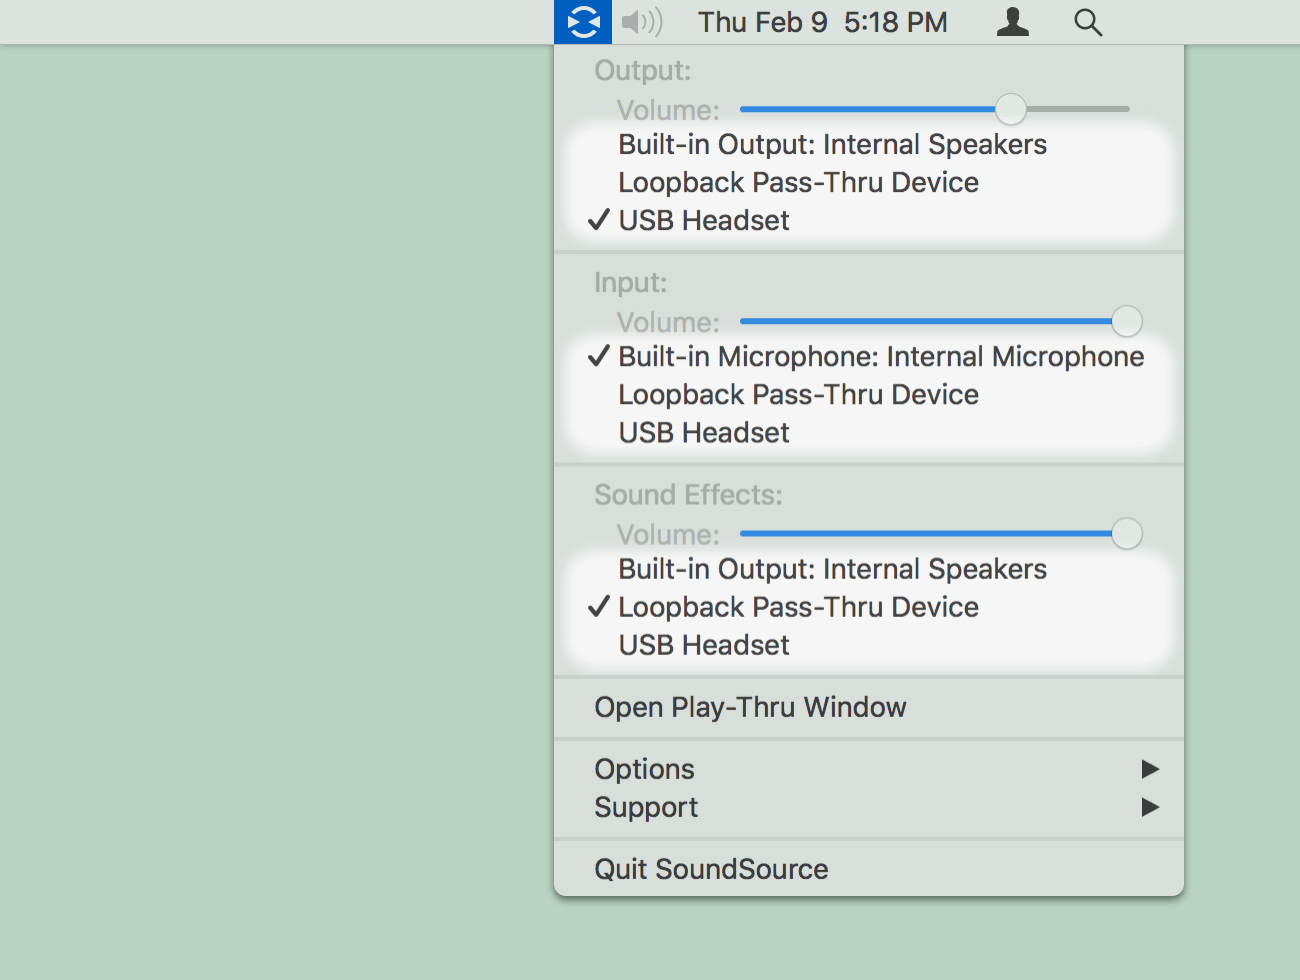The height and width of the screenshot is (980, 1300).
Task: Click the Output volume slider knob
Action: pyautogui.click(x=1011, y=109)
